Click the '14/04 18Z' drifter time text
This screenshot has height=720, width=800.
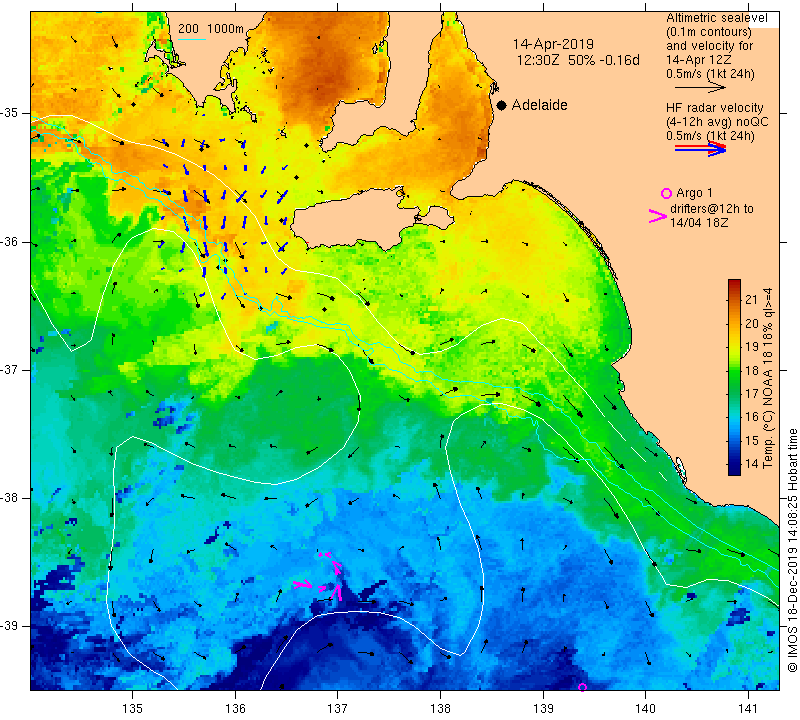699,223
